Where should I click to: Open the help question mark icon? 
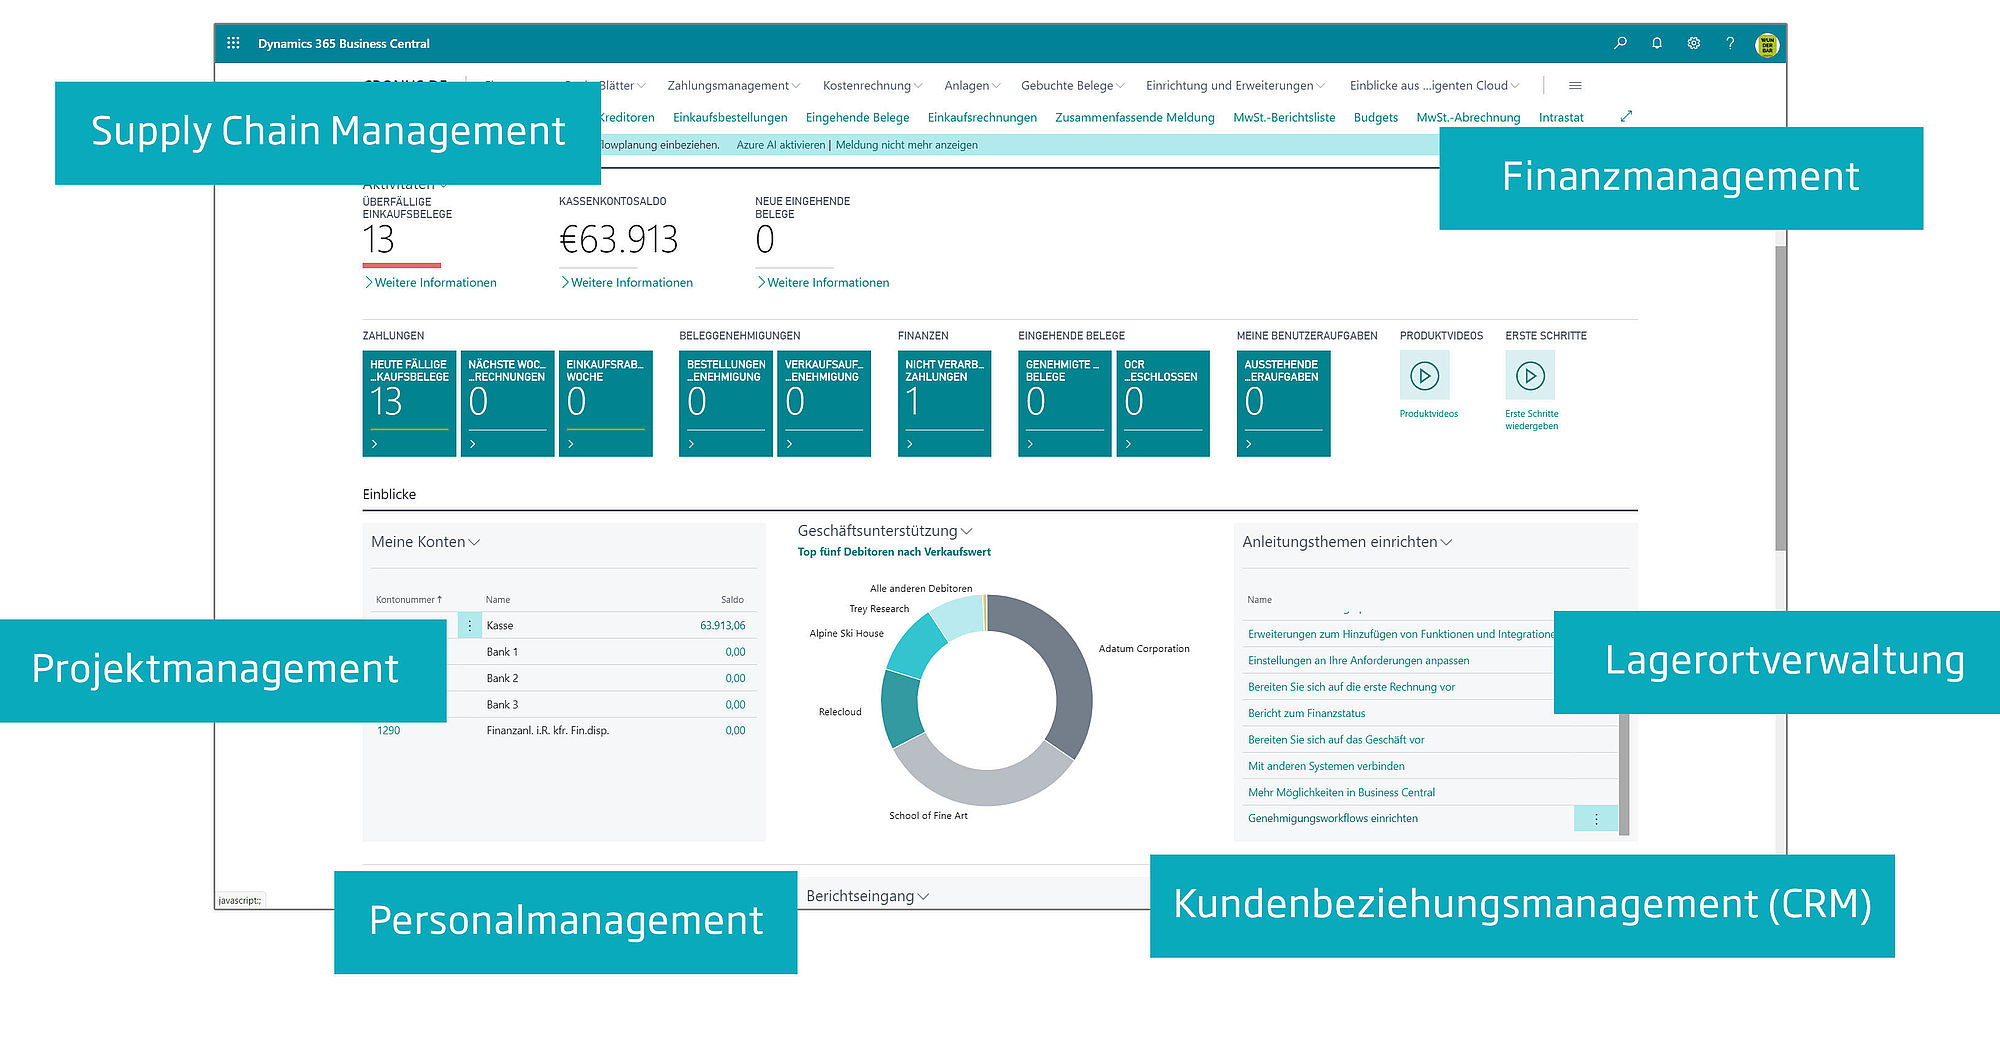[x=1730, y=43]
